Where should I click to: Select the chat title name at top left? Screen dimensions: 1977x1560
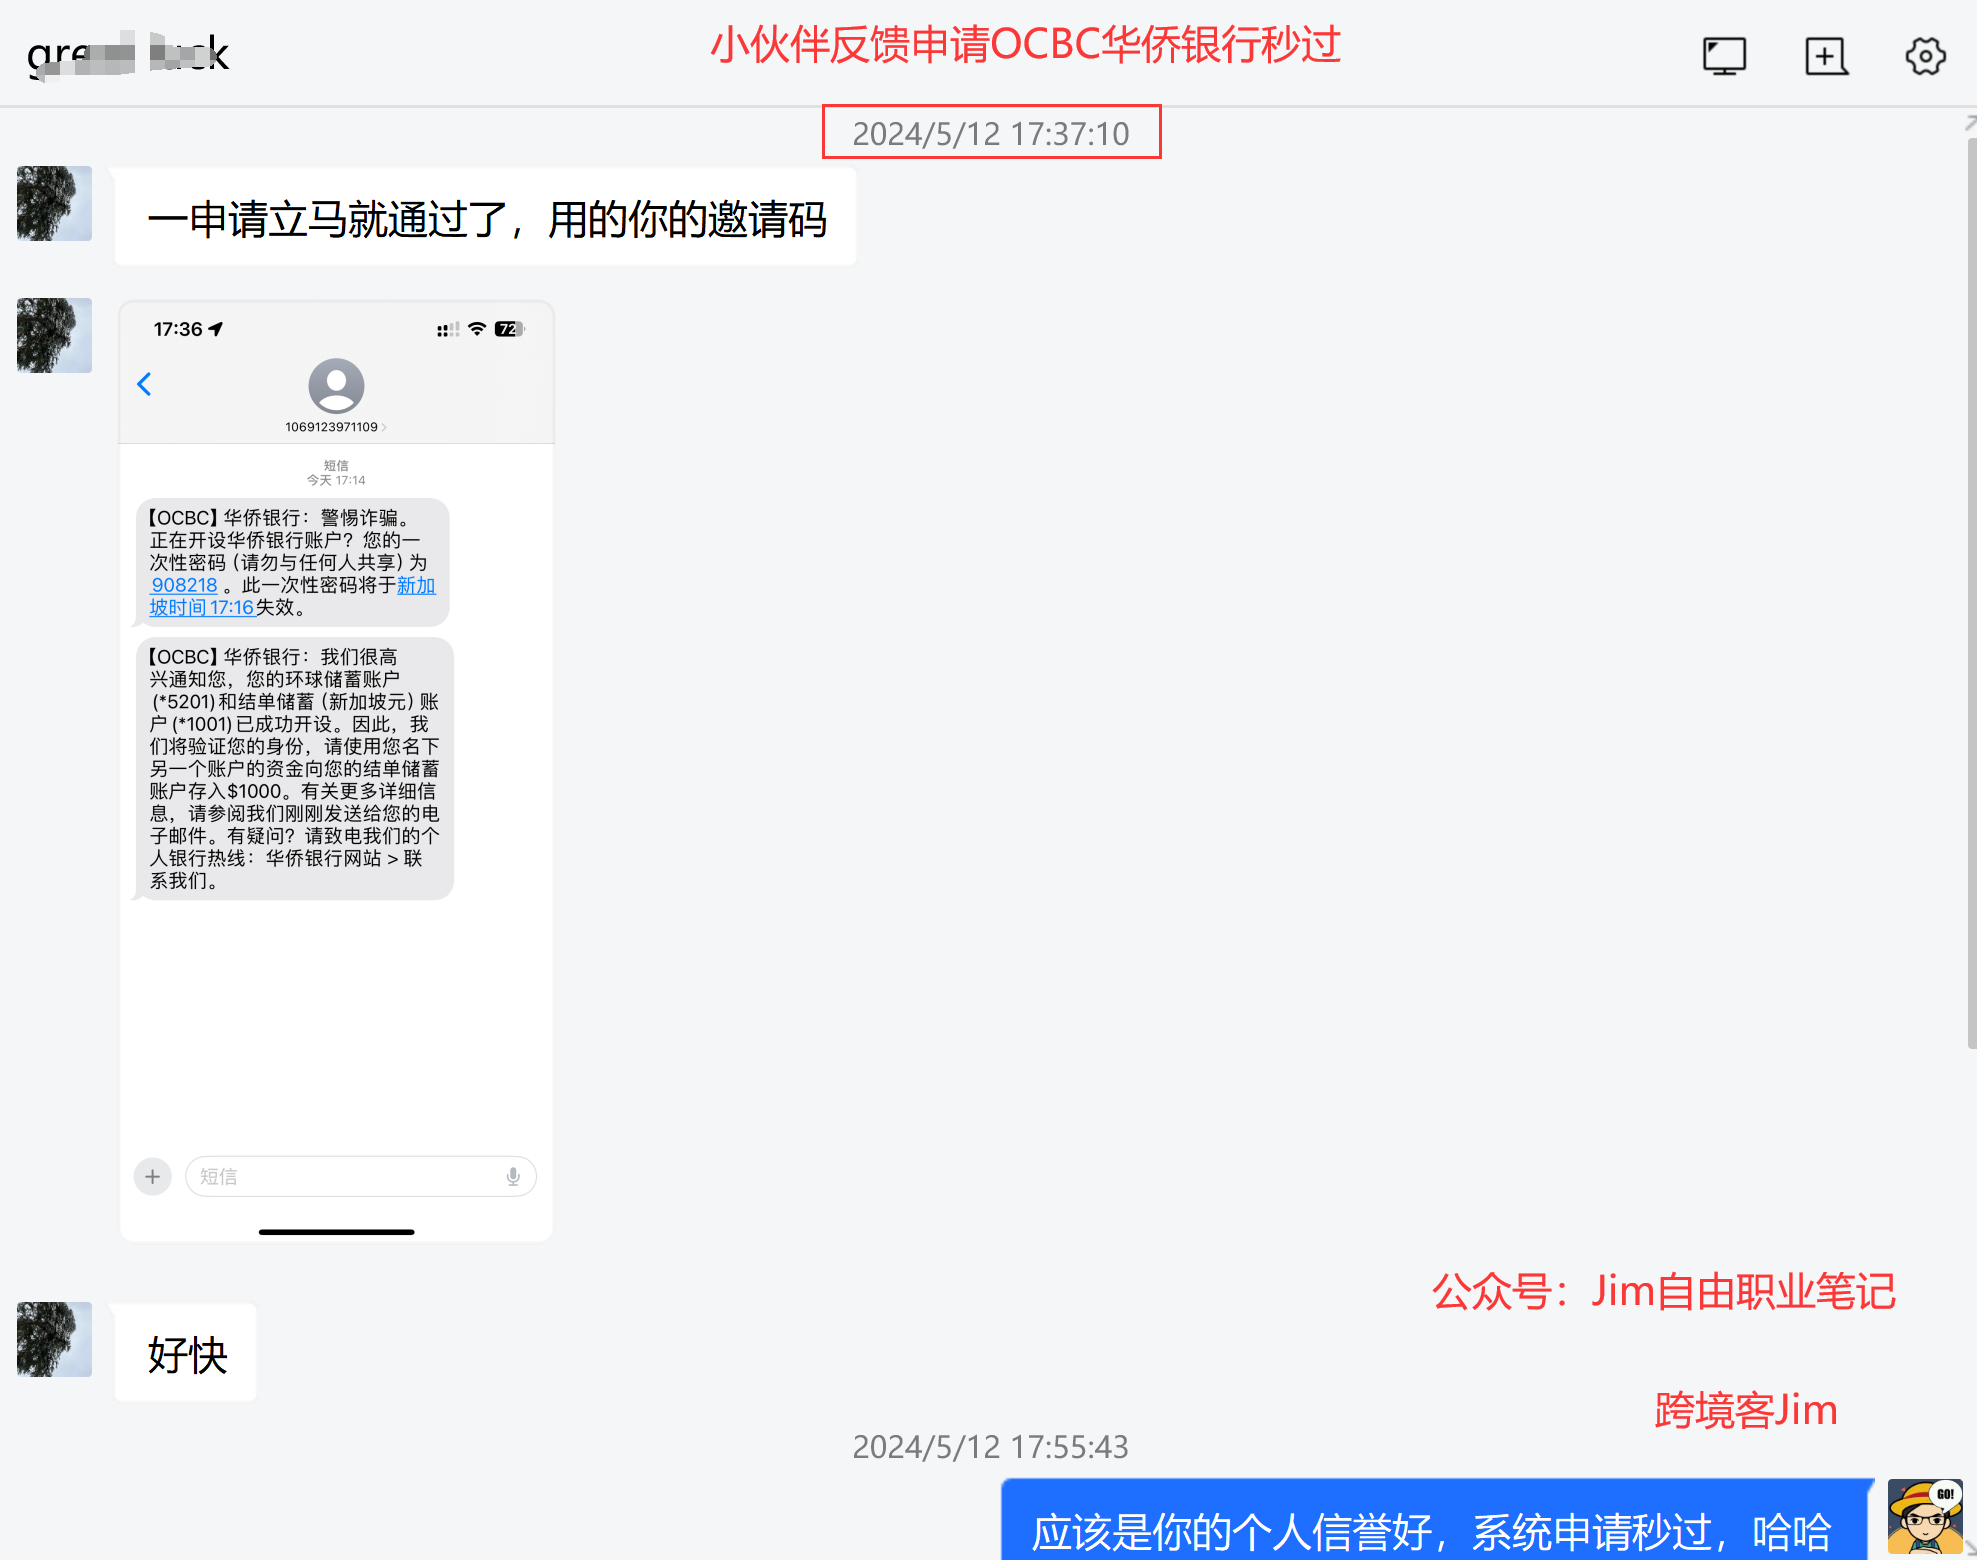(x=127, y=55)
